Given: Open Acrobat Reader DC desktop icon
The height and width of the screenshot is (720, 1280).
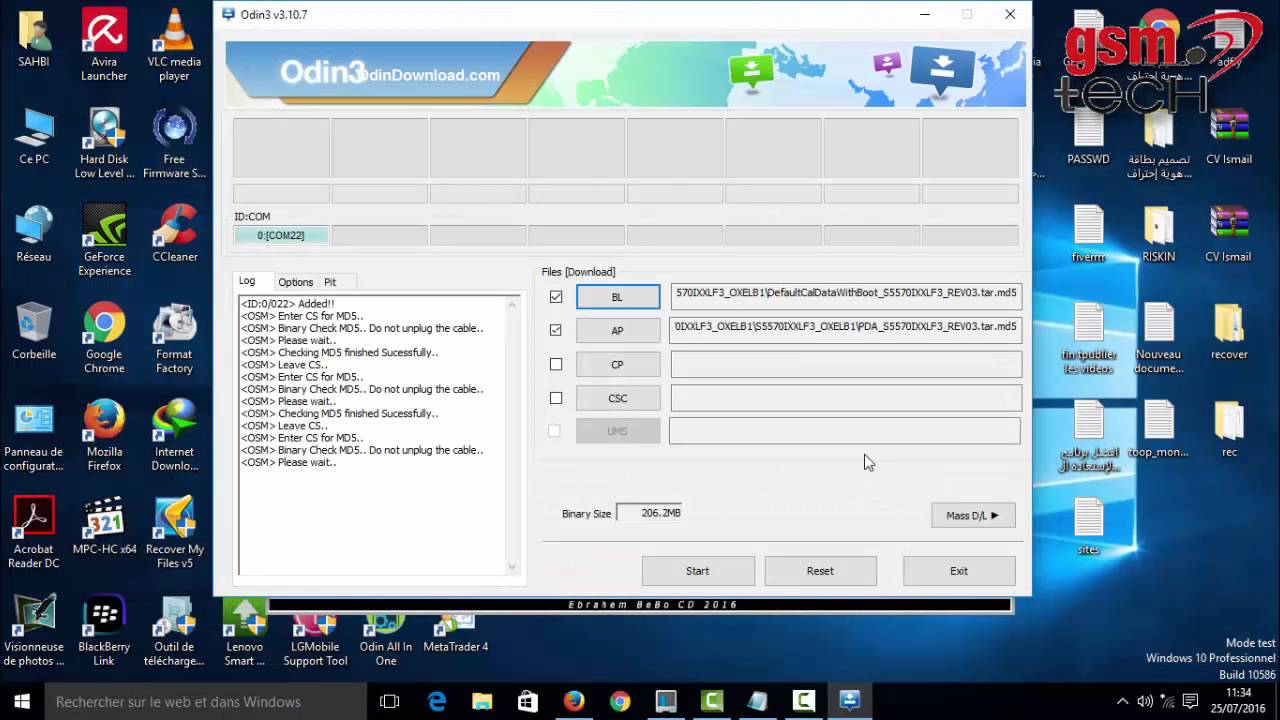Looking at the screenshot, I should [34, 533].
